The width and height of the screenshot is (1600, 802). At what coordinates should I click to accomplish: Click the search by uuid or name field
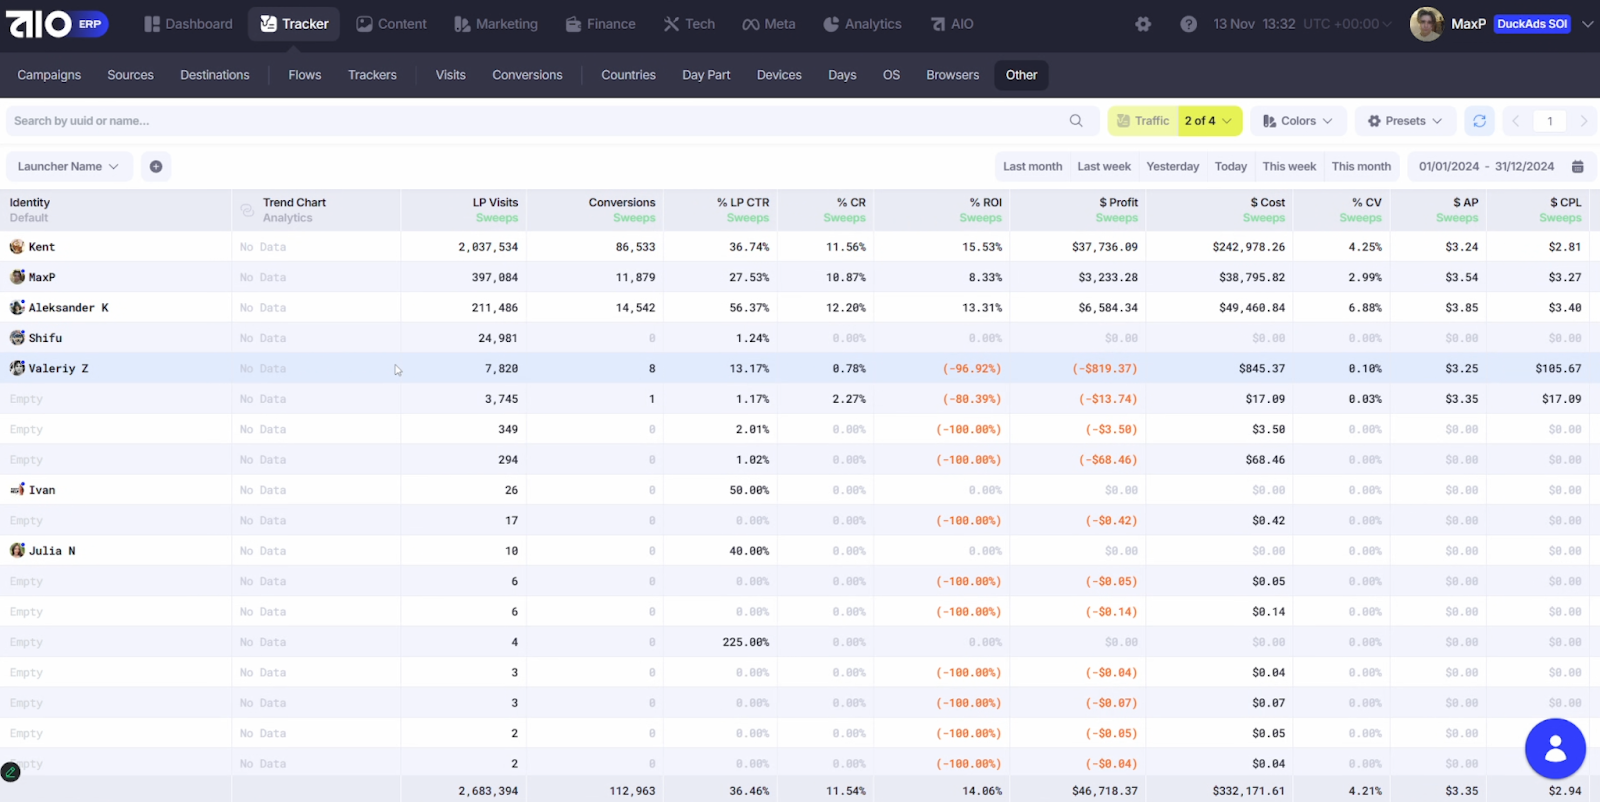(x=530, y=121)
